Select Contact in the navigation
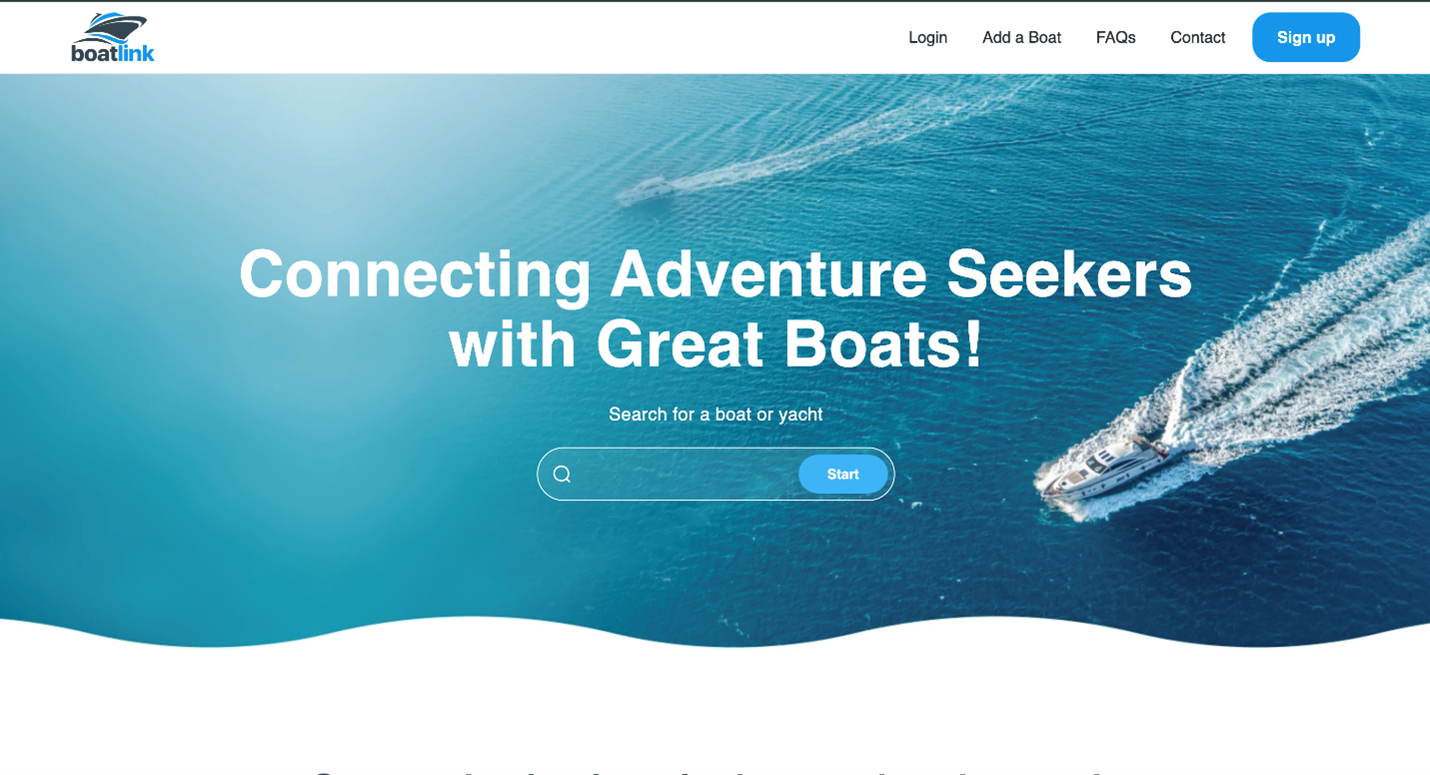Screen dimensions: 1430x775 (x=1197, y=37)
